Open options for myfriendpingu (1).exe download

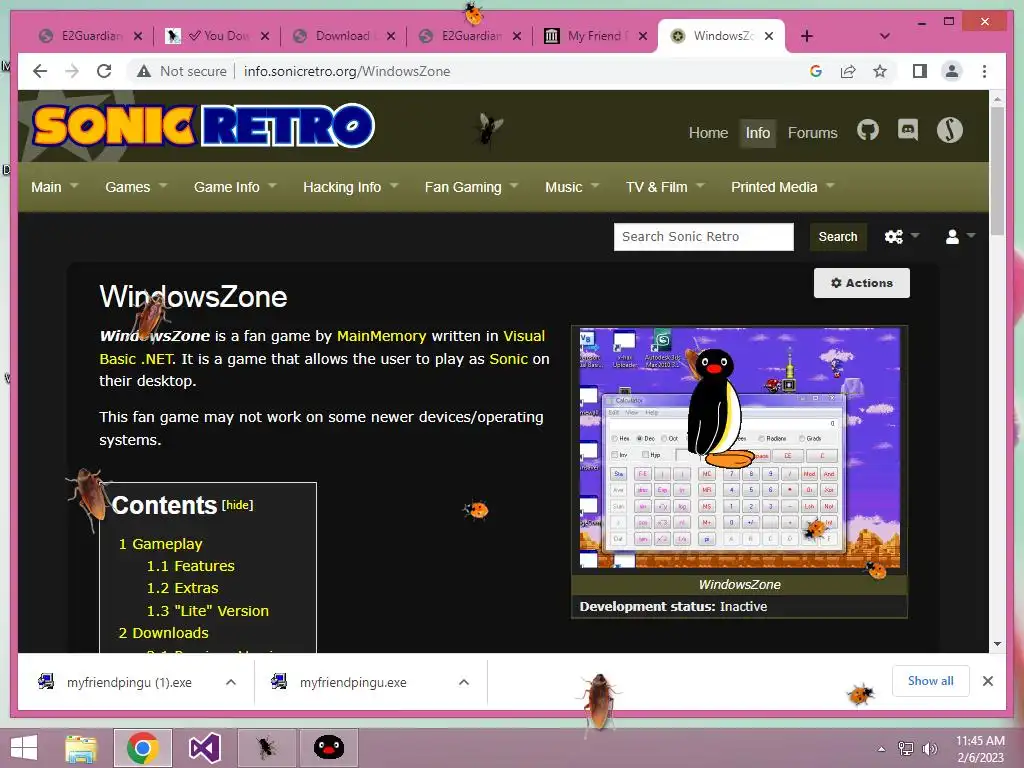pyautogui.click(x=231, y=682)
